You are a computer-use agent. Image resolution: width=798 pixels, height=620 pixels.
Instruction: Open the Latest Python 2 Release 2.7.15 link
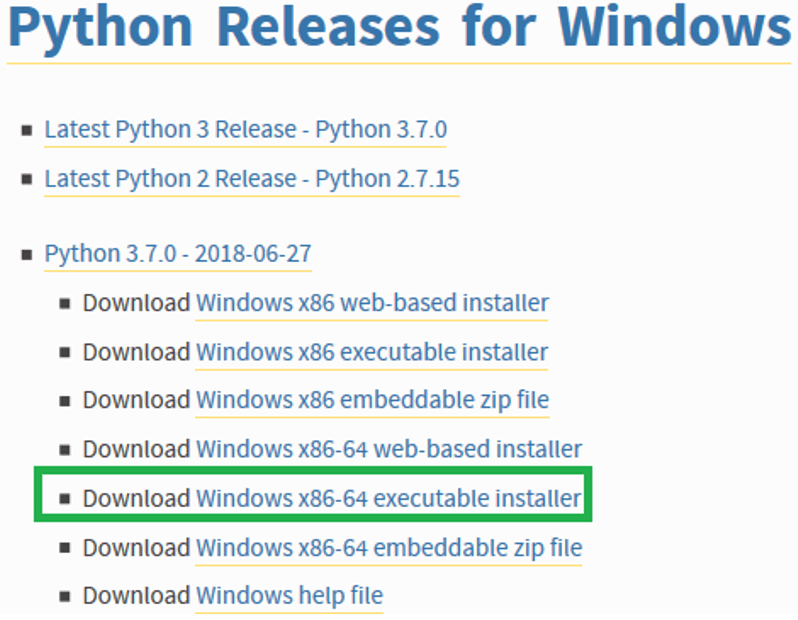click(x=252, y=179)
